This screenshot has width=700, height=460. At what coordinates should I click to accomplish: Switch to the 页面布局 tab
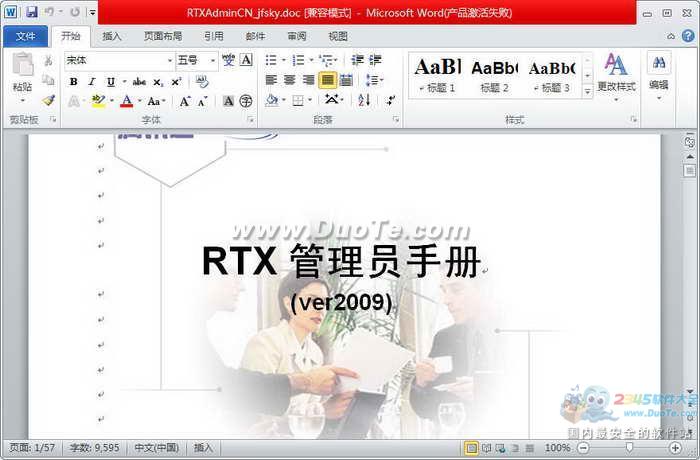(163, 37)
